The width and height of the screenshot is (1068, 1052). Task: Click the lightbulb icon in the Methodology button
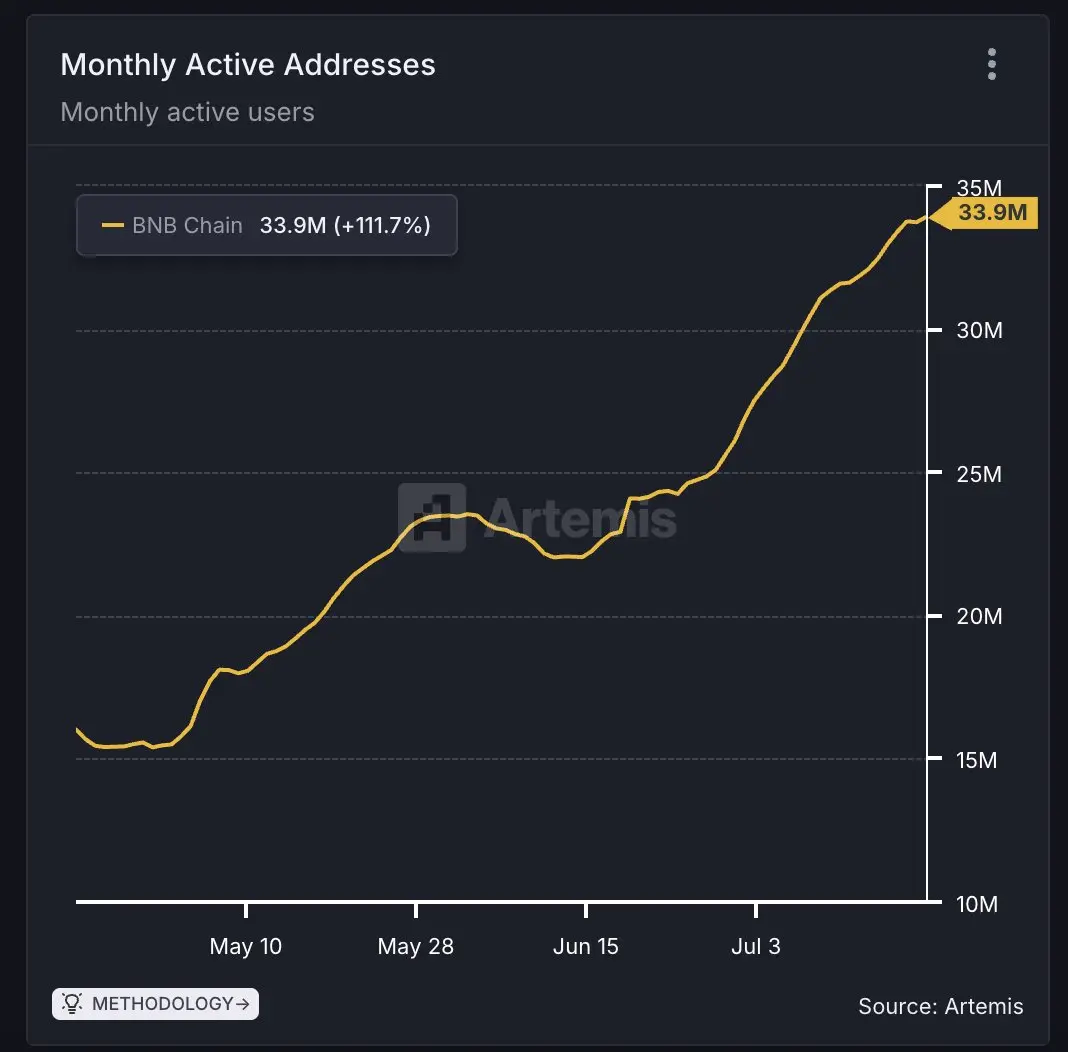tap(72, 1003)
